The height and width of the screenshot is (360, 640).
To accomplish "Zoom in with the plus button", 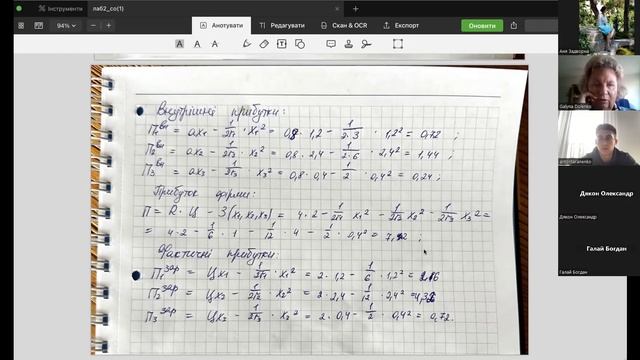I will coord(109,25).
